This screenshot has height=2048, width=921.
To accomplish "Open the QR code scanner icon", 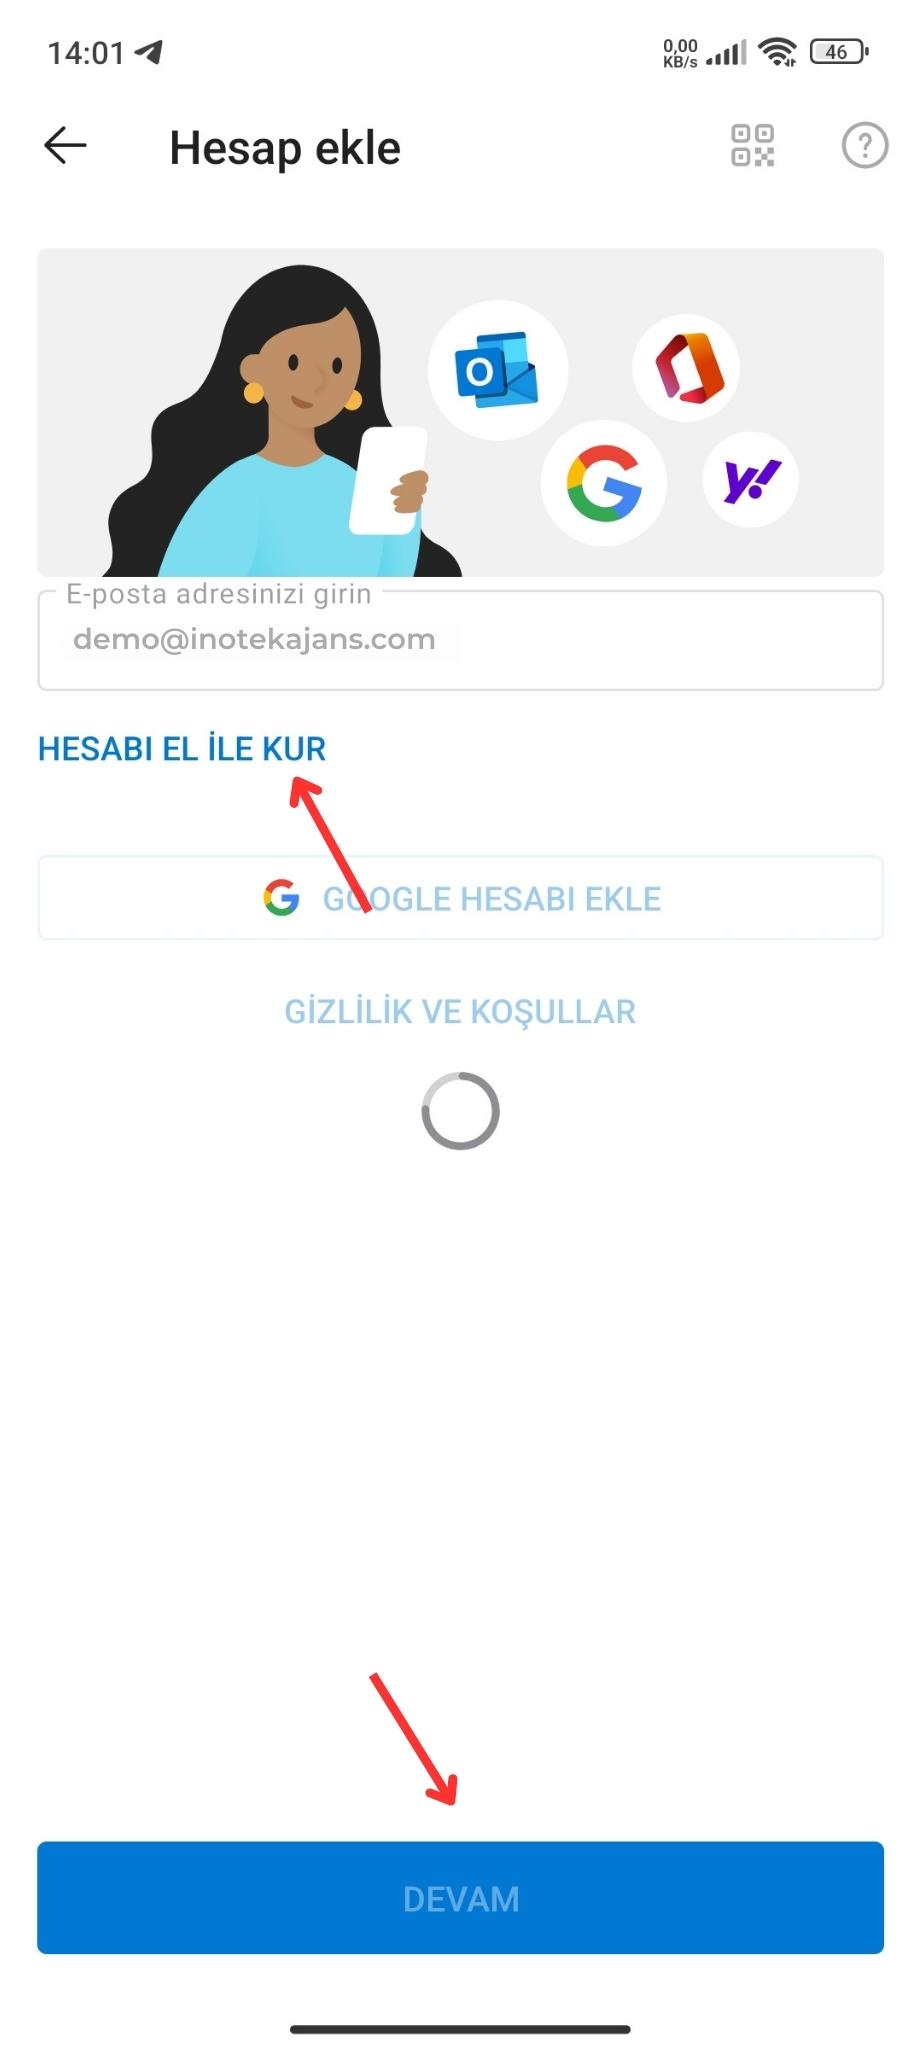I will (752, 146).
